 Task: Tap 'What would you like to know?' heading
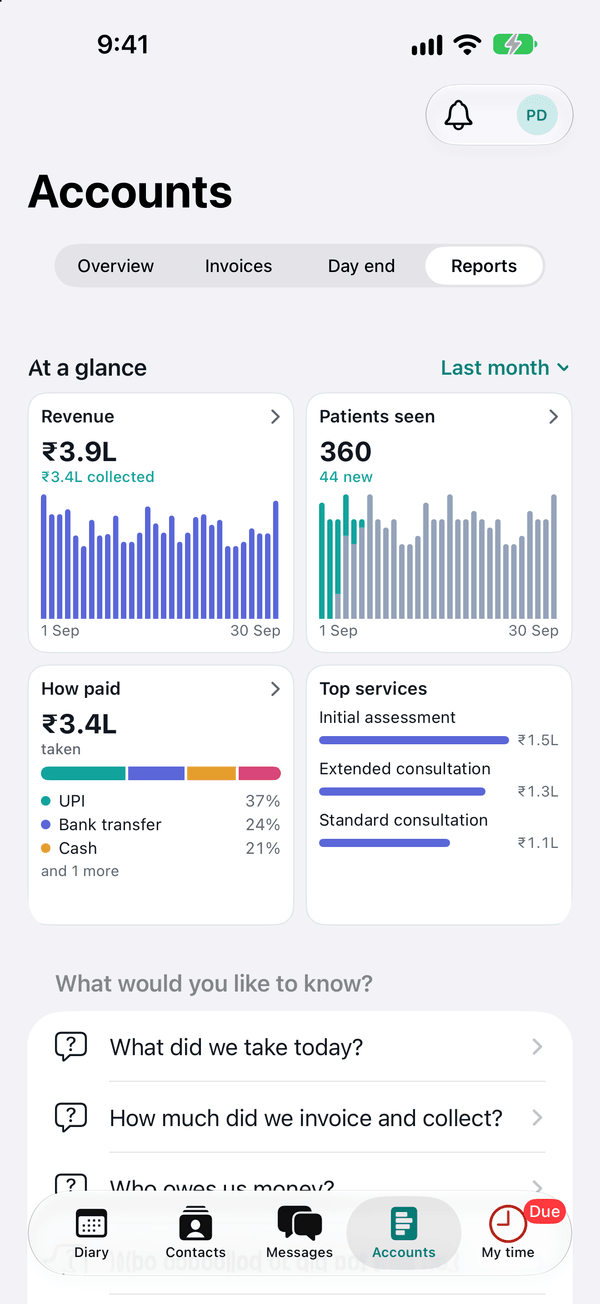tap(214, 983)
